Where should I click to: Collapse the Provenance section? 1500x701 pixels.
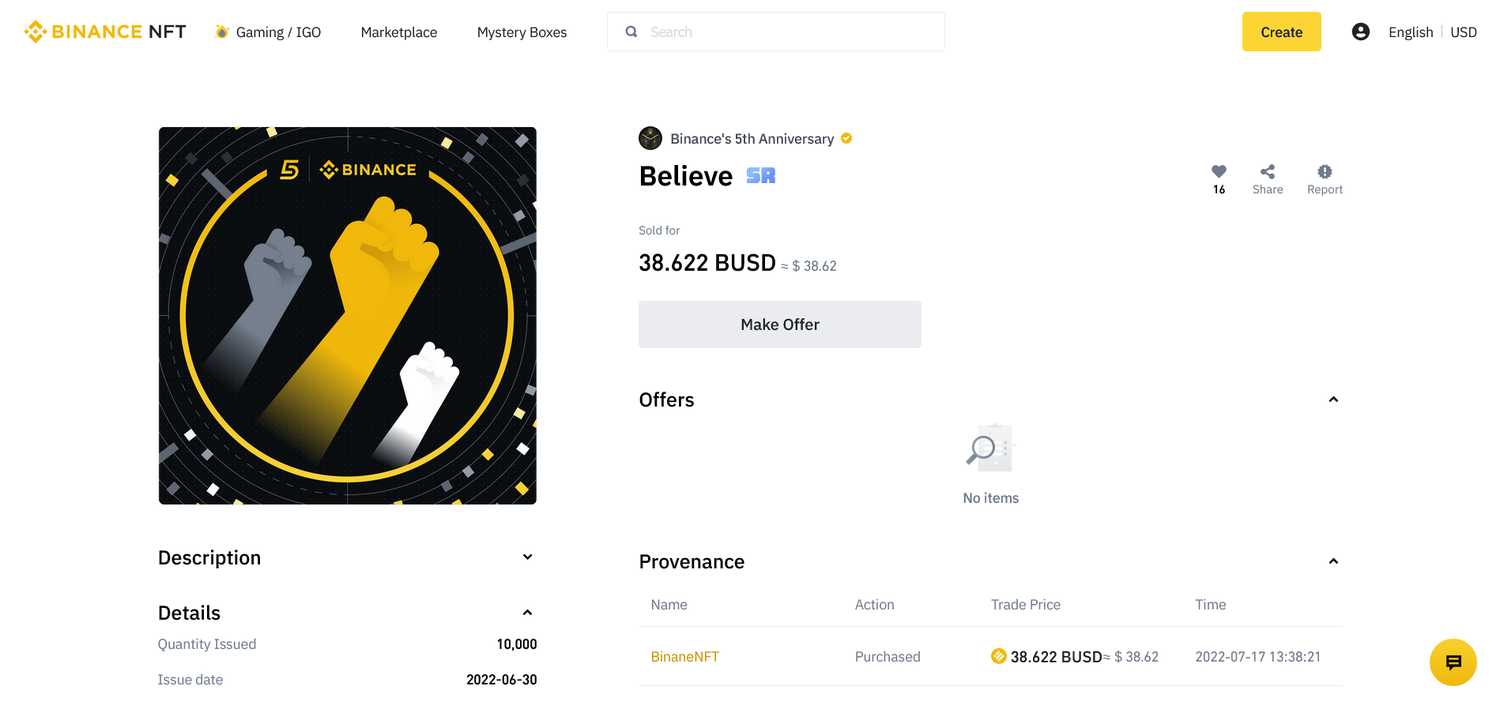1333,562
